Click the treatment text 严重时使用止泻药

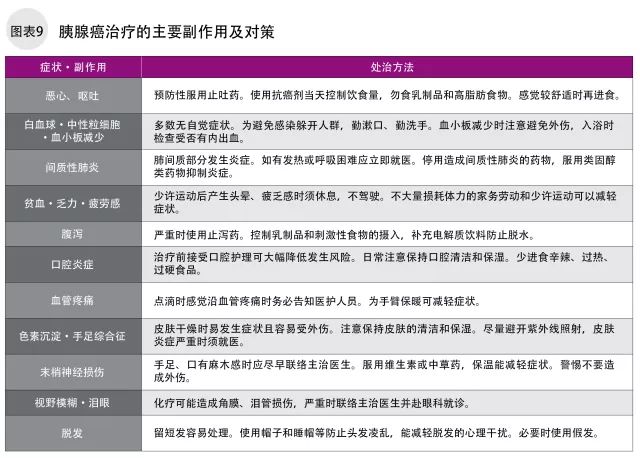197,235
